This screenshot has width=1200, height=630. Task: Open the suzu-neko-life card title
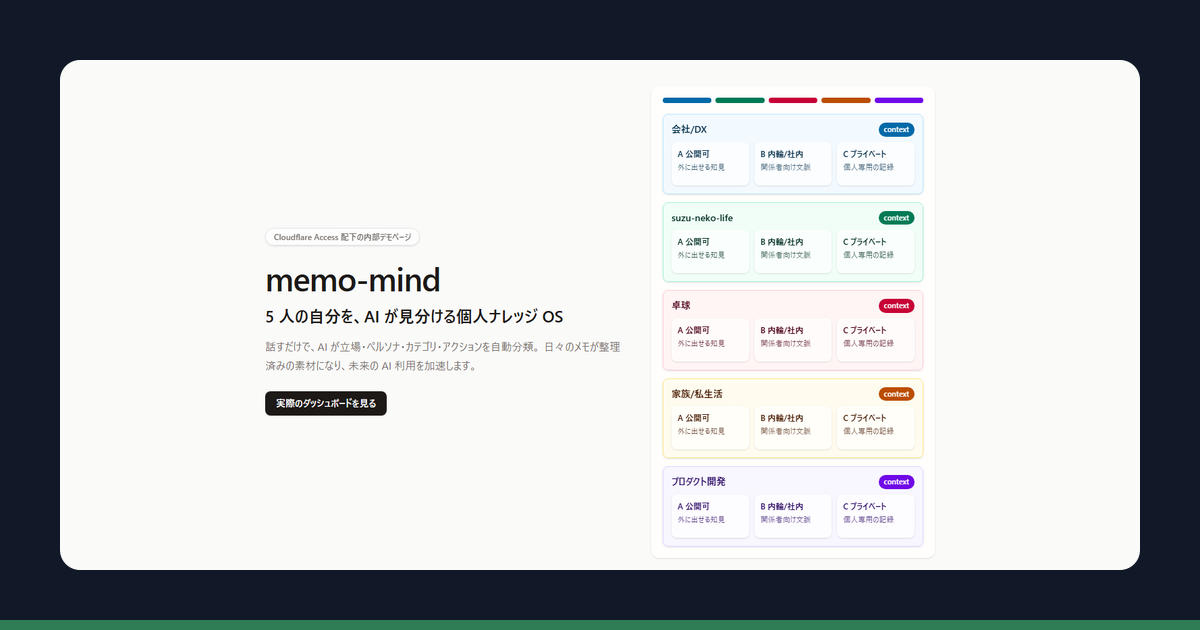click(702, 217)
